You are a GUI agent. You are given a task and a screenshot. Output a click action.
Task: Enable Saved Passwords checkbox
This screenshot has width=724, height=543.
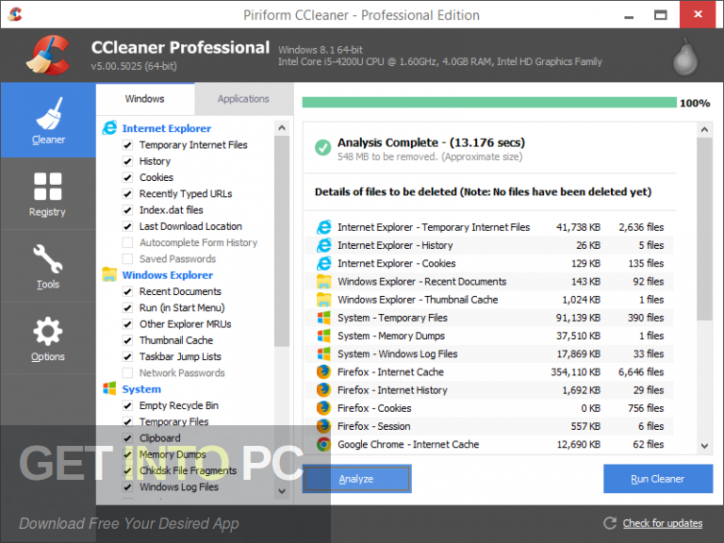click(127, 259)
